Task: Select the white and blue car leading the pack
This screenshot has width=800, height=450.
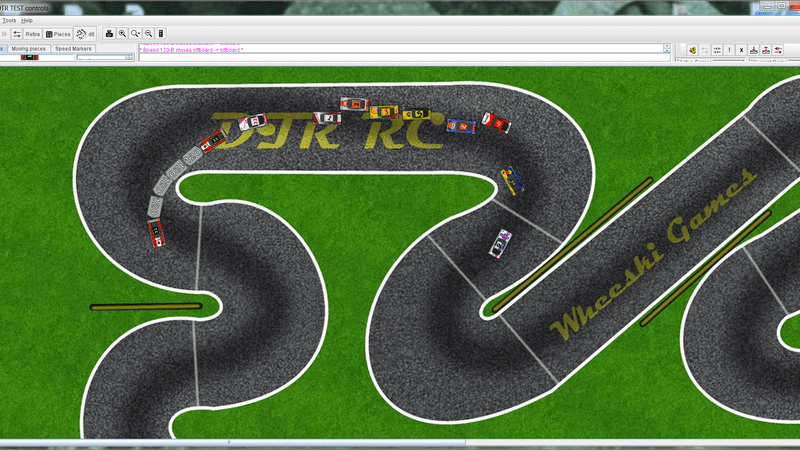Action: 501,244
